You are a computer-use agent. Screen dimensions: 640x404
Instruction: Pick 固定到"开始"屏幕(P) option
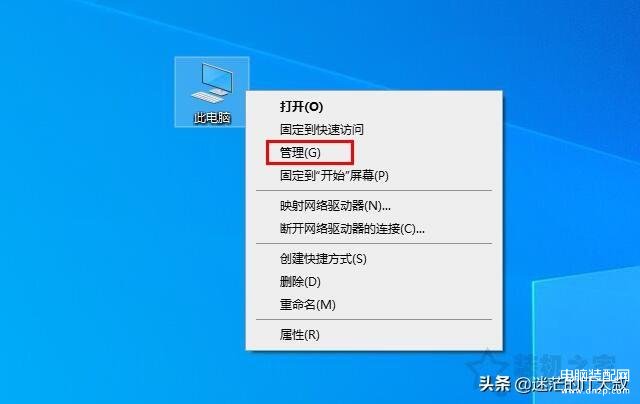click(334, 176)
